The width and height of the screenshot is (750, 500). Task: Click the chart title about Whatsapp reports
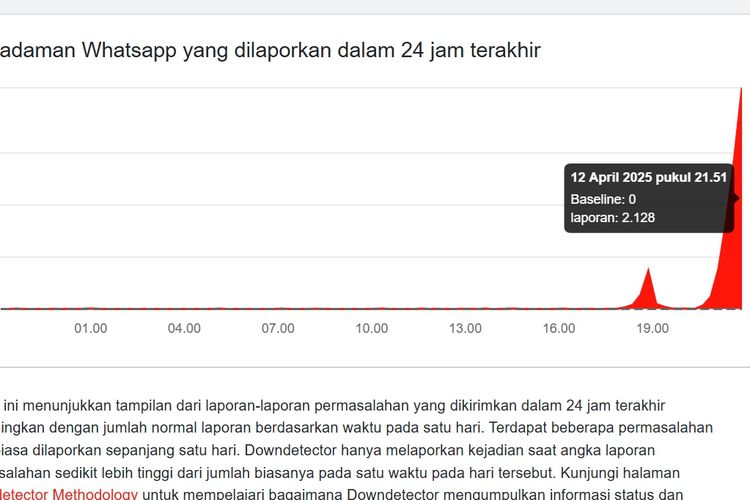pyautogui.click(x=270, y=50)
